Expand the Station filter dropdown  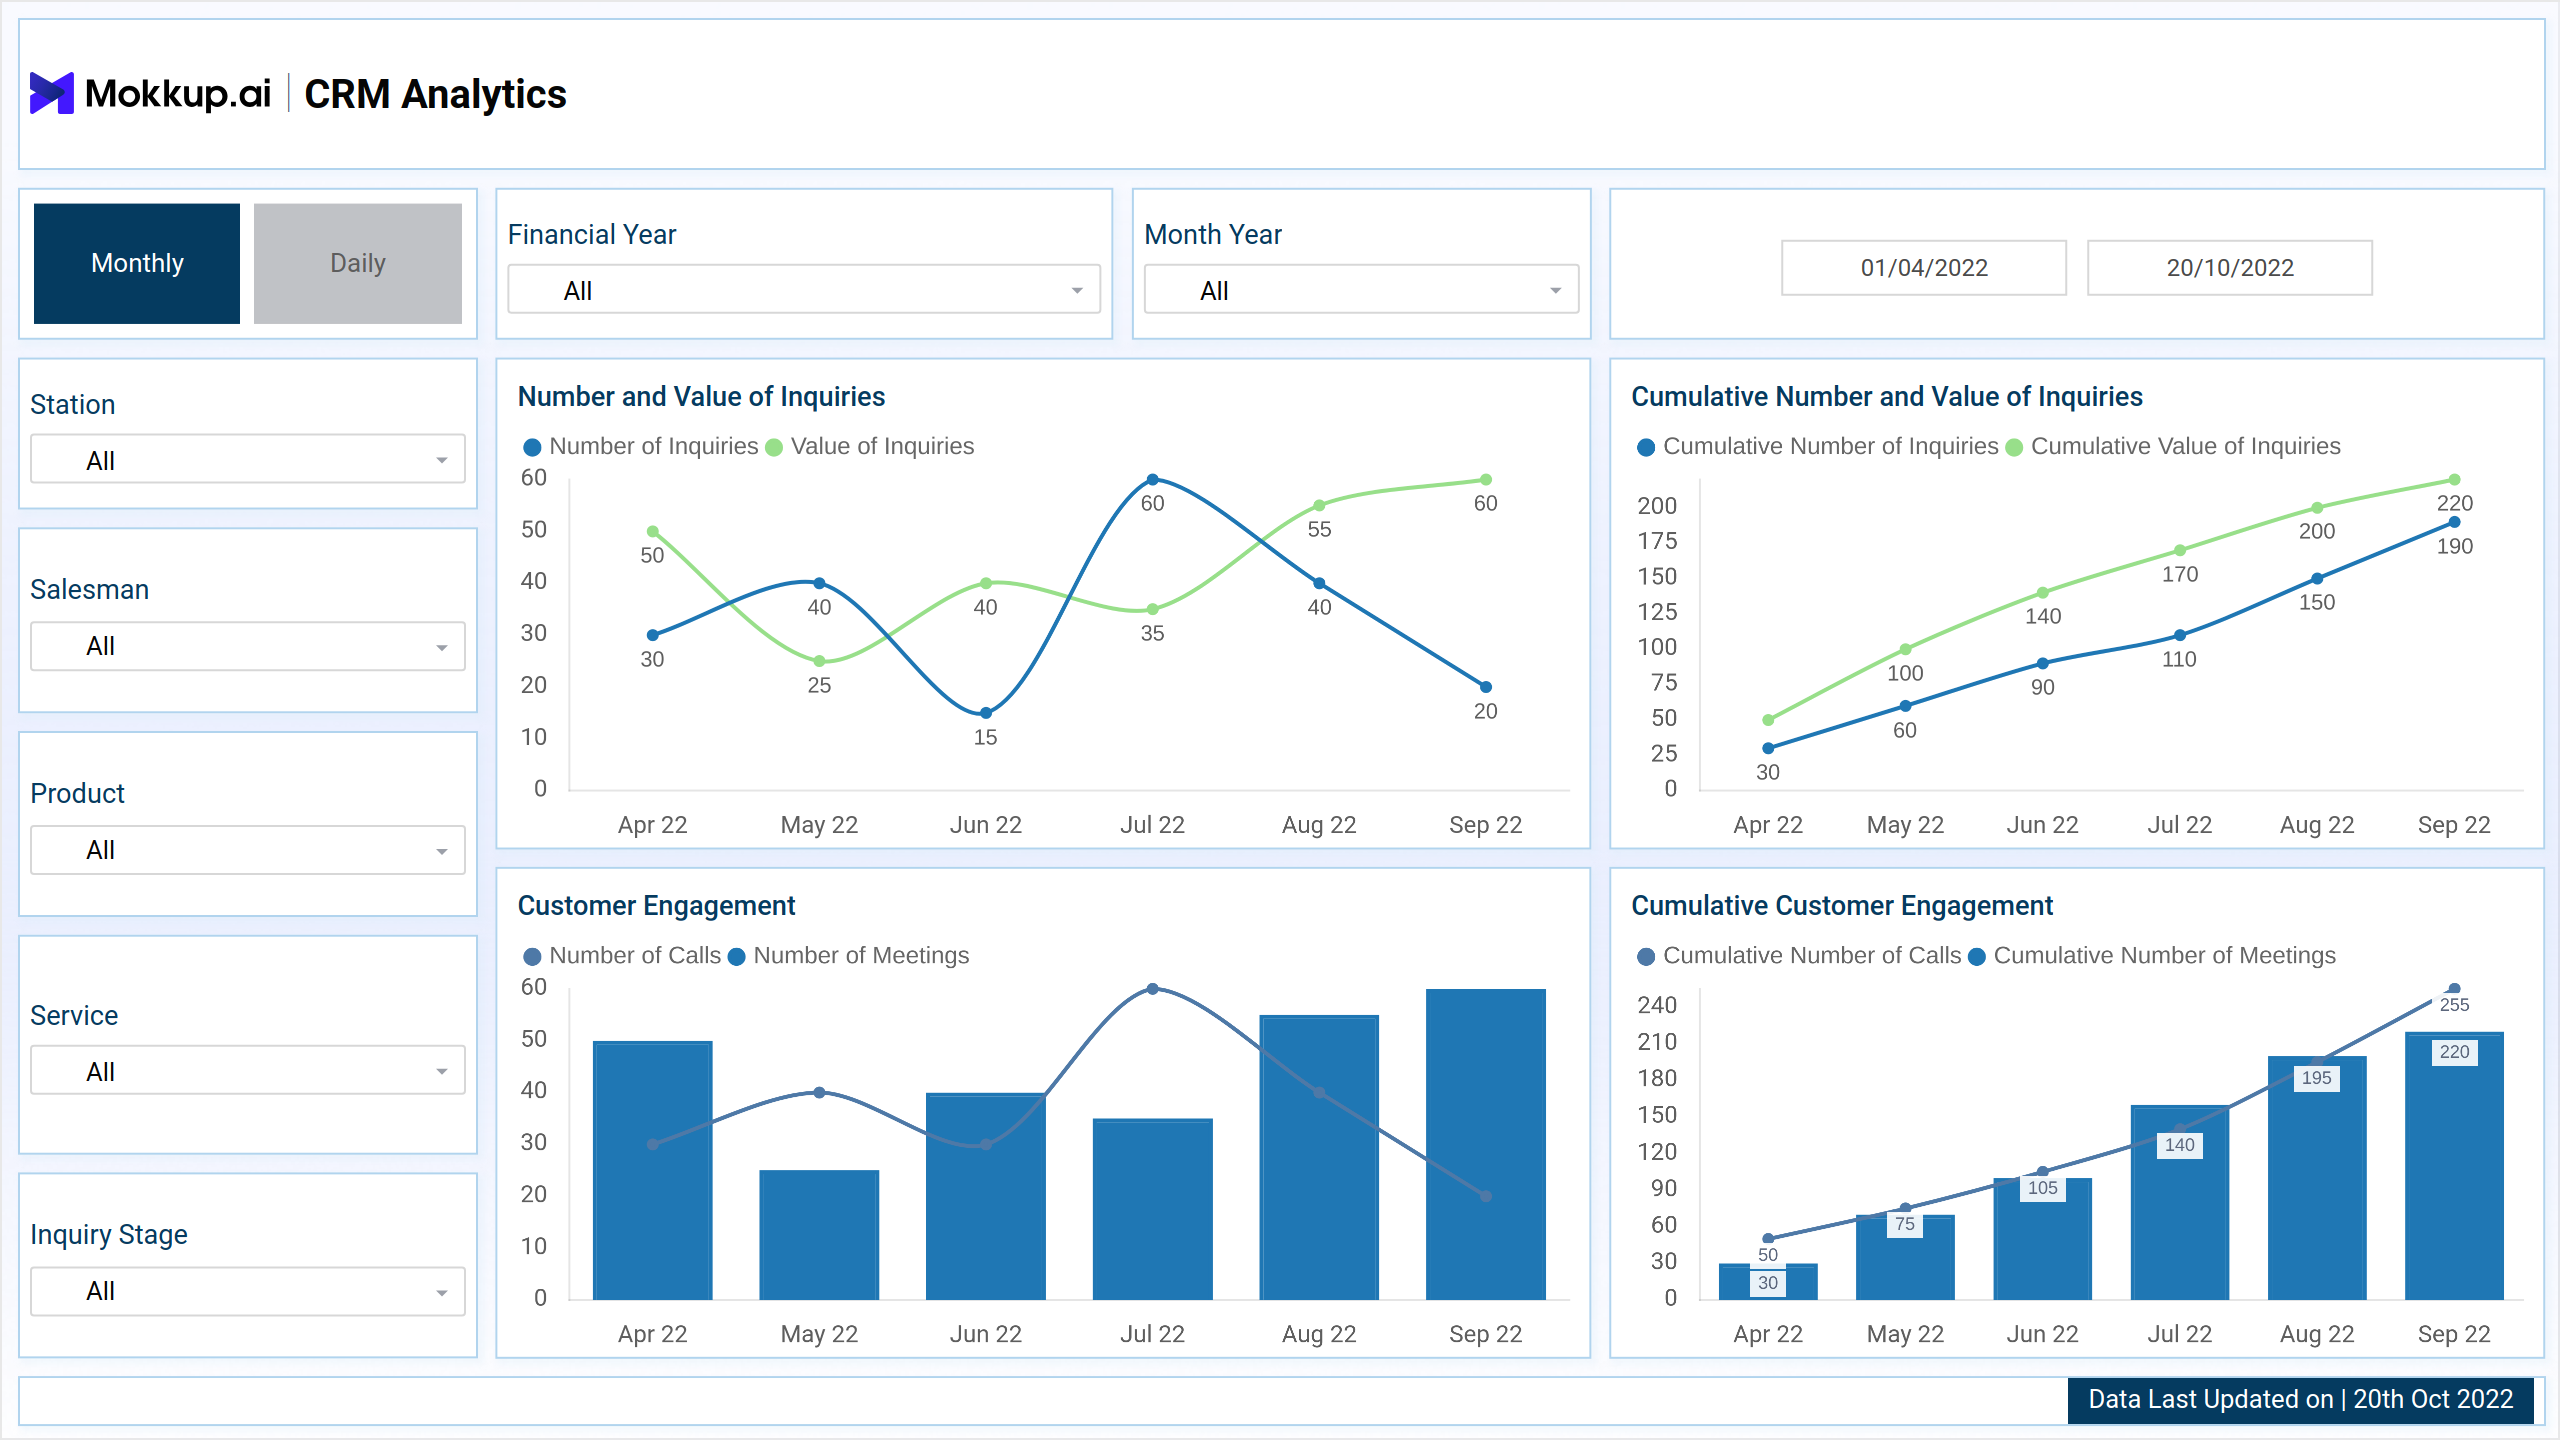pos(248,460)
